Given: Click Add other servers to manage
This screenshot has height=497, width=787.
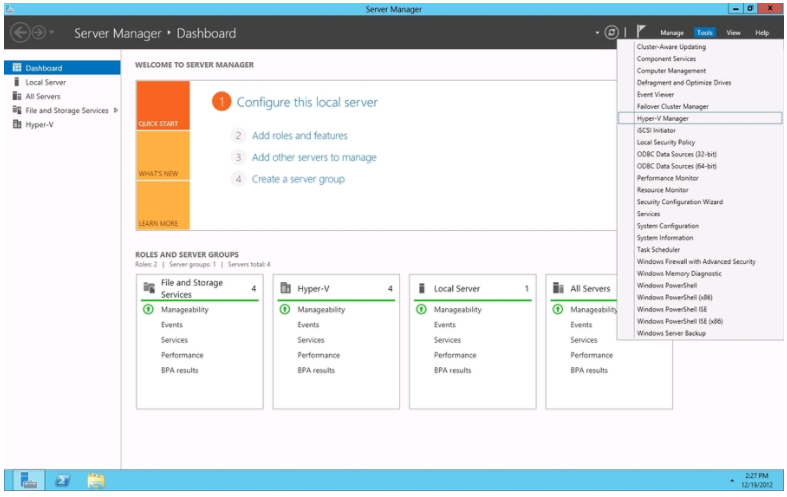Looking at the screenshot, I should click(x=314, y=157).
